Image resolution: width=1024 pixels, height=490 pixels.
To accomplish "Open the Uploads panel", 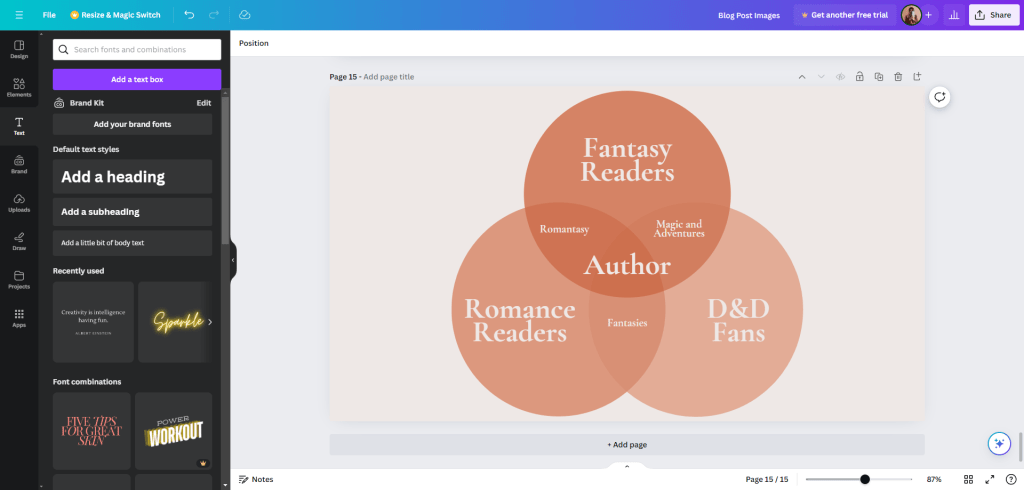I will pos(19,201).
